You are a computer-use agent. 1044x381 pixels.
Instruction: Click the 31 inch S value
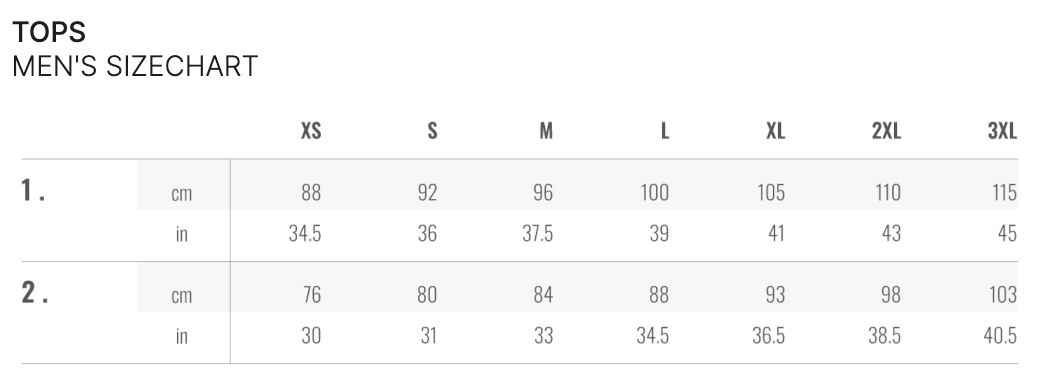pos(428,336)
